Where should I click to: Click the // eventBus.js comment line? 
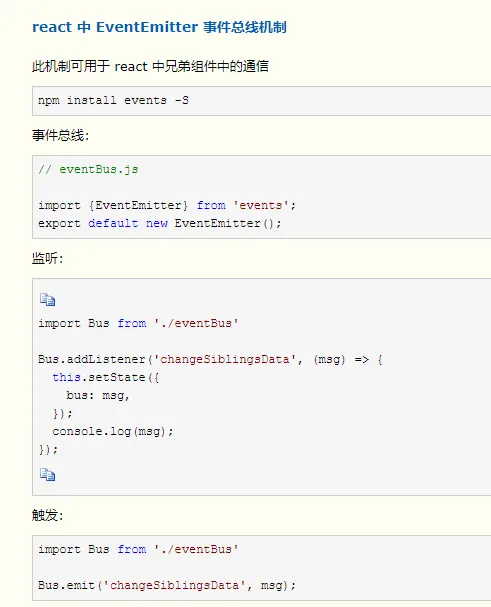tap(88, 170)
